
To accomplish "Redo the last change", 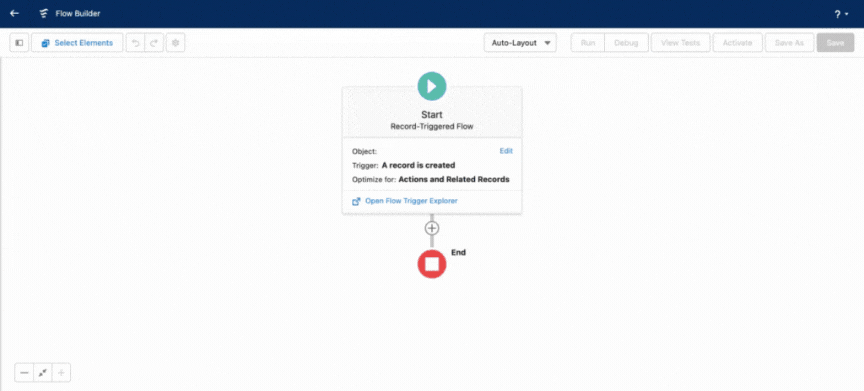I will (x=154, y=43).
